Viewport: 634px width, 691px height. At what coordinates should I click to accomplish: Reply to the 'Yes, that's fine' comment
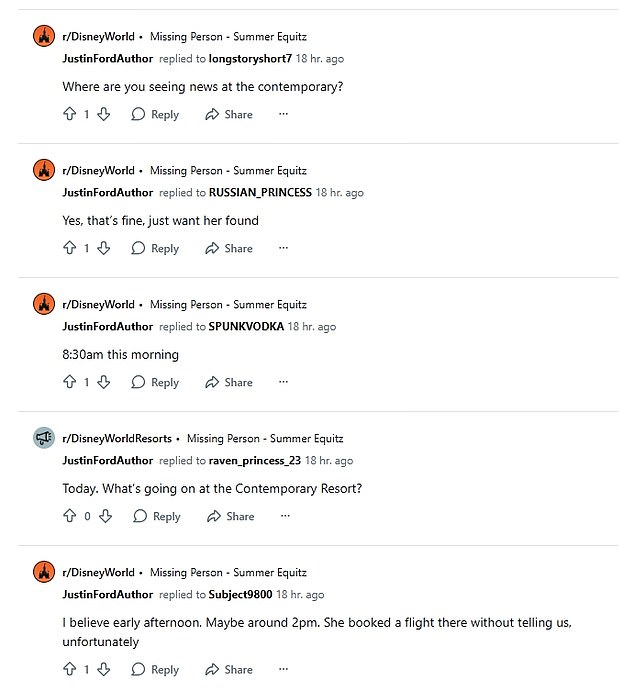(155, 248)
